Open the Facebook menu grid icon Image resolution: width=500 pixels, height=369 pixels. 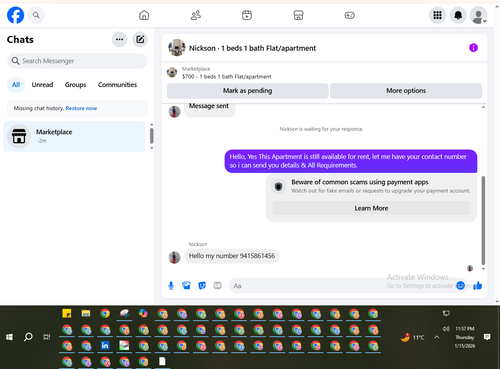click(x=437, y=15)
